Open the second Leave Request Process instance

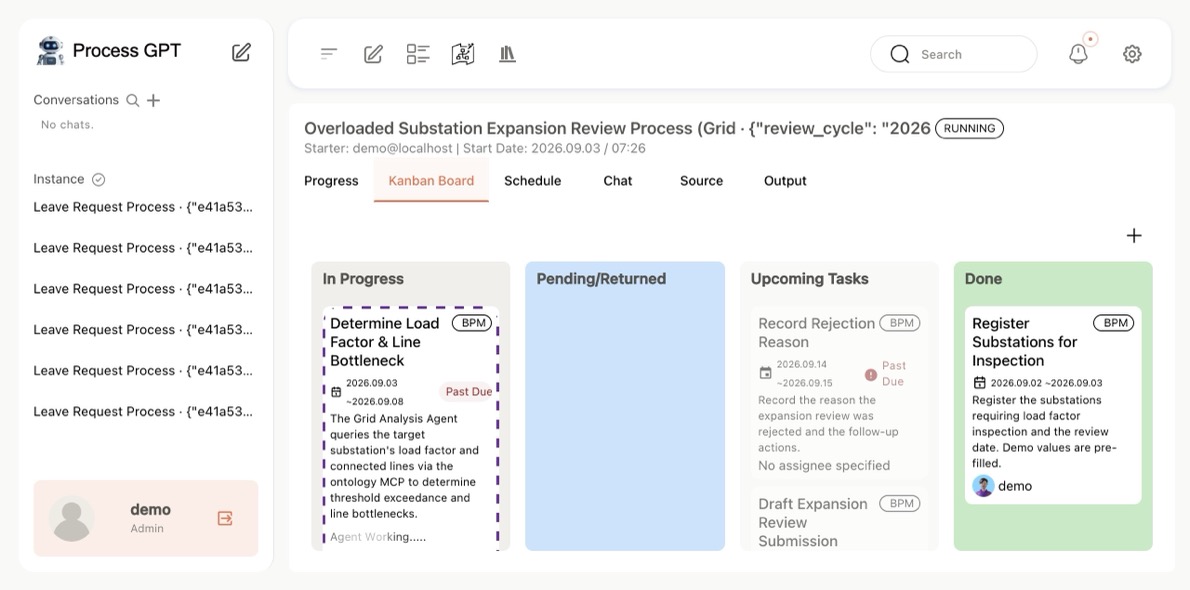point(143,248)
